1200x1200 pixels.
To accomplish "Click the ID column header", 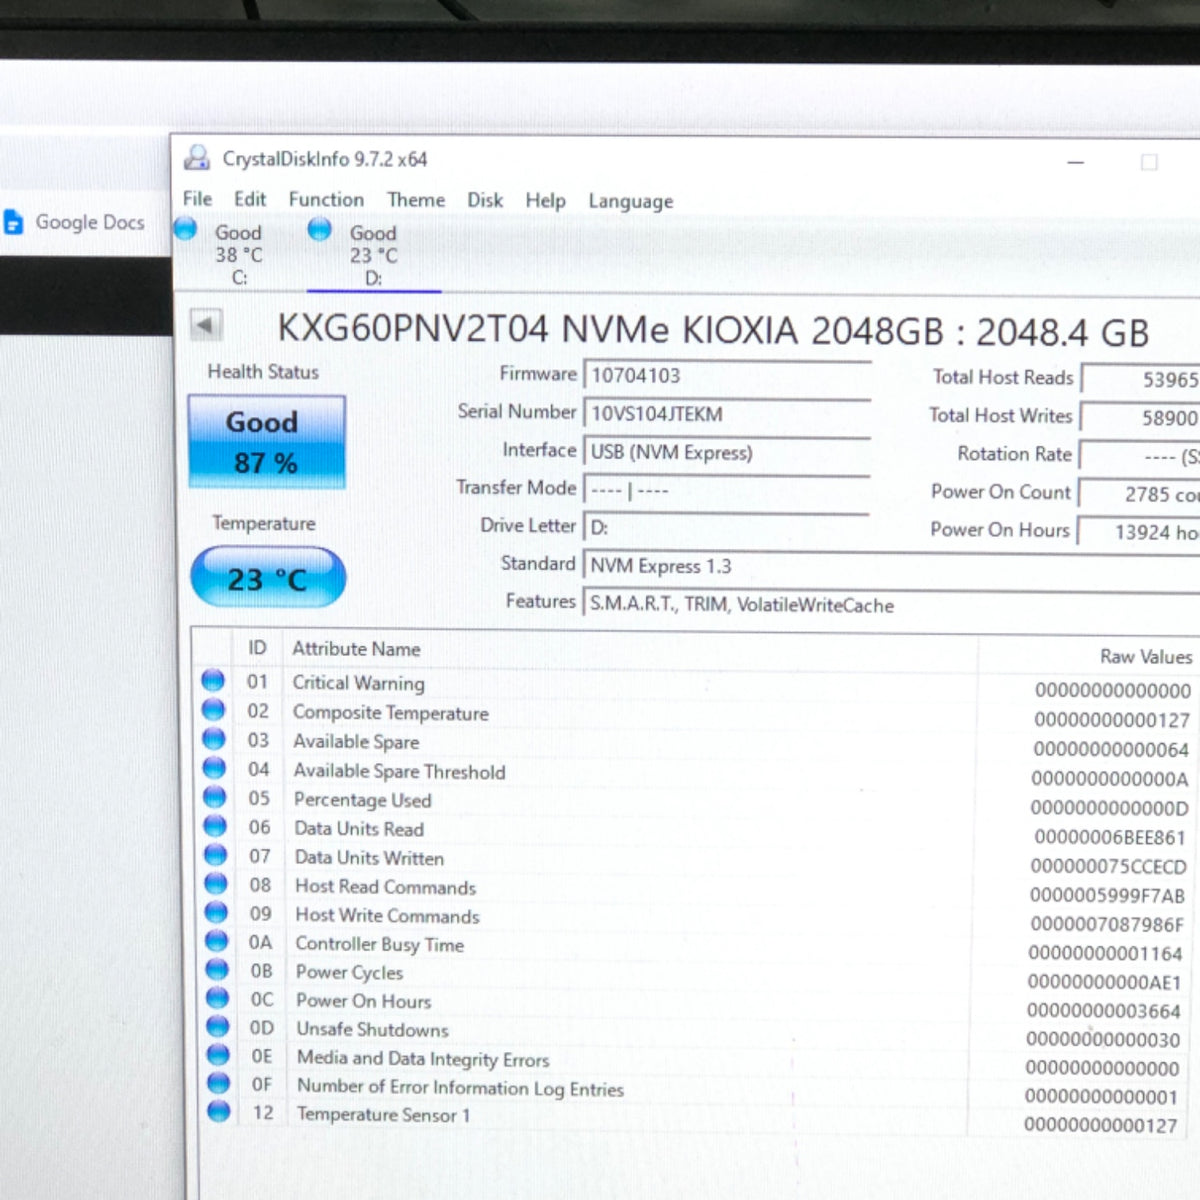I will [x=257, y=648].
